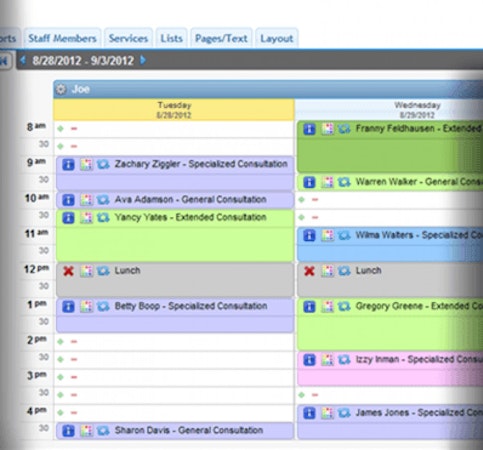The image size is (483, 450).
Task: Go to next week arrow
Action: click(x=143, y=60)
